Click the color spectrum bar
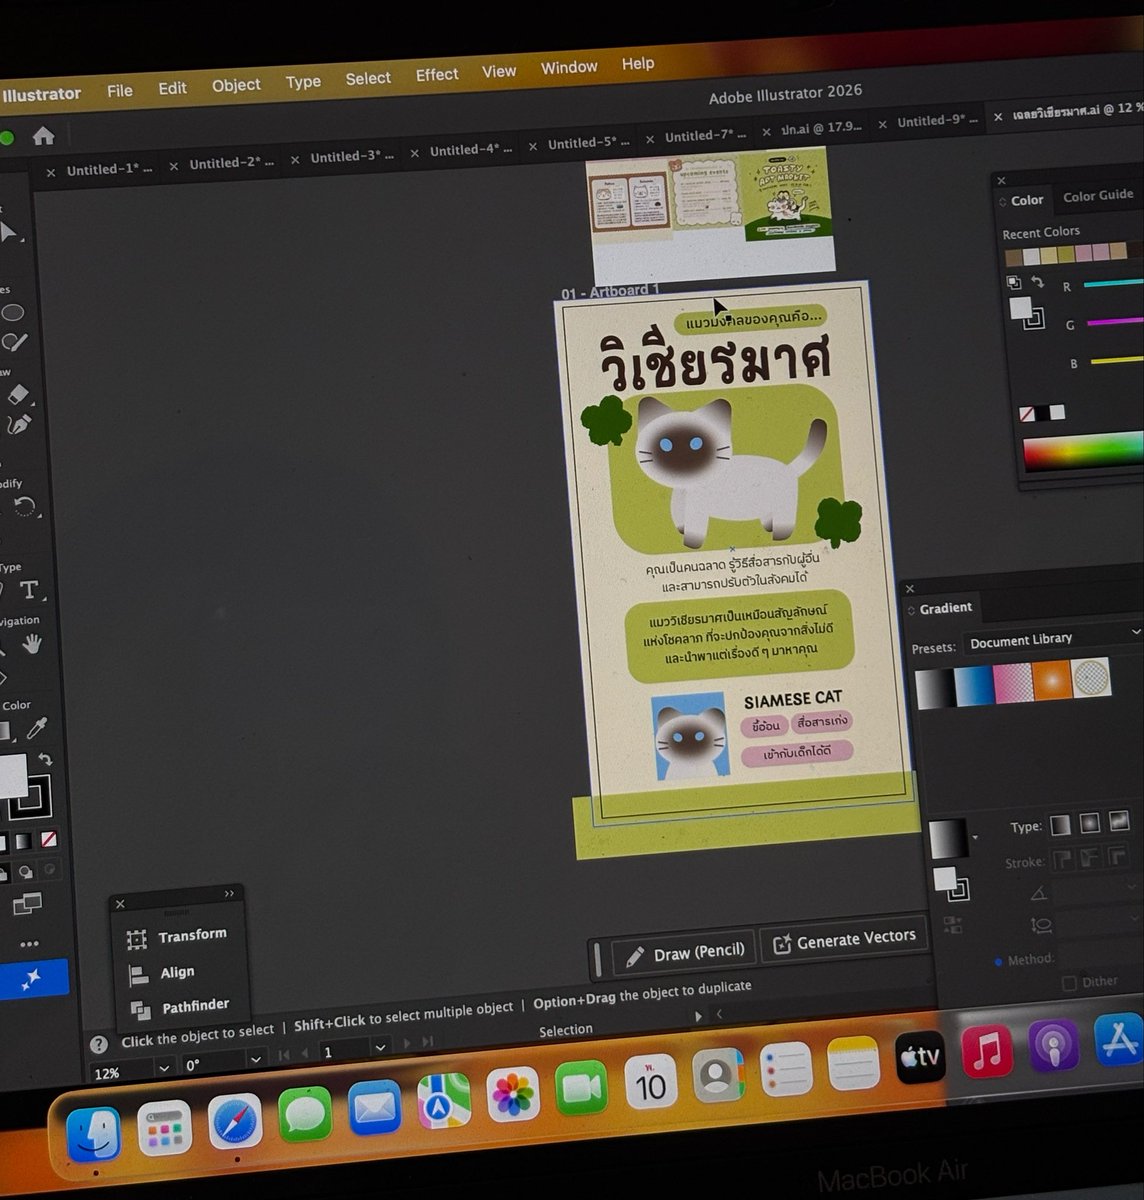This screenshot has width=1144, height=1200. (x=1083, y=452)
